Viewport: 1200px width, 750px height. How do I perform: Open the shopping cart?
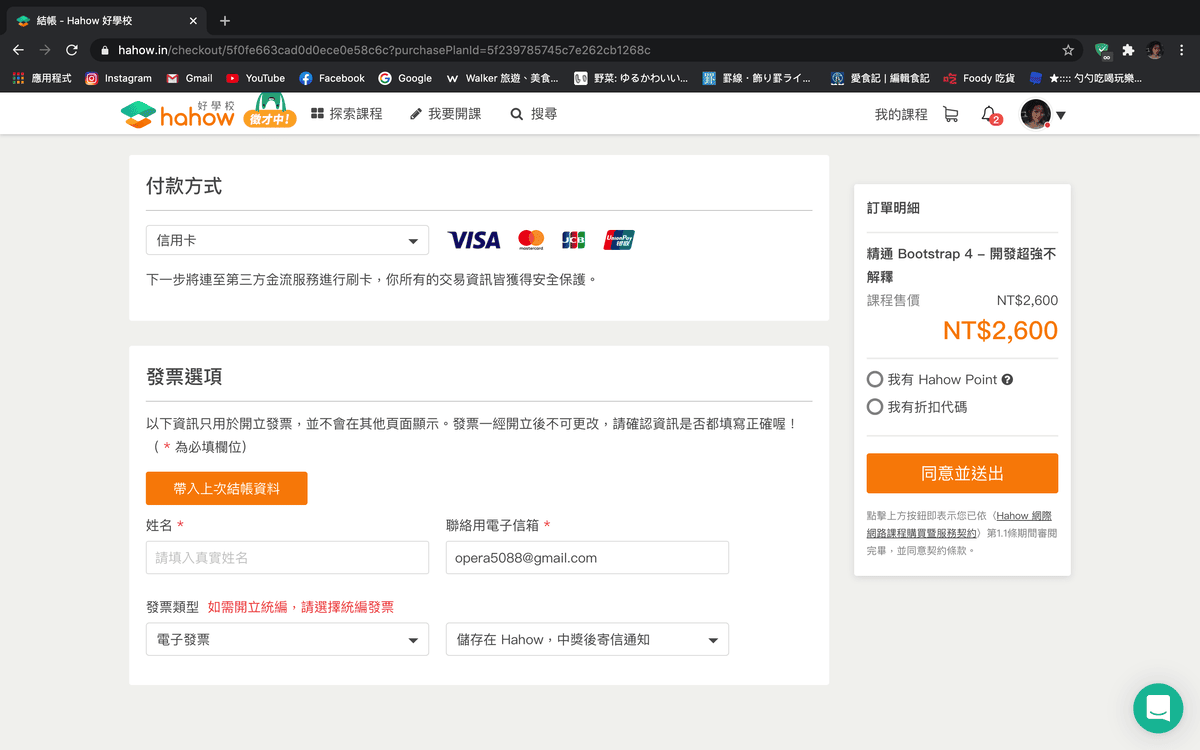click(950, 113)
